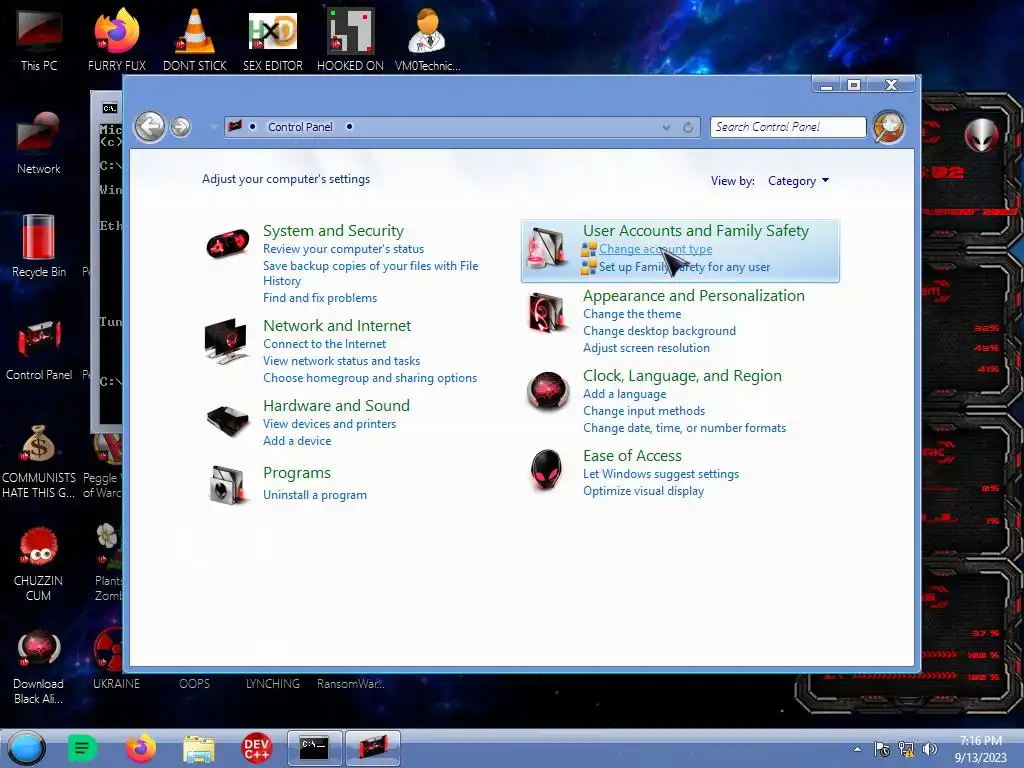1024x768 pixels.
Task: Show hidden tray icons arrow
Action: 857,750
